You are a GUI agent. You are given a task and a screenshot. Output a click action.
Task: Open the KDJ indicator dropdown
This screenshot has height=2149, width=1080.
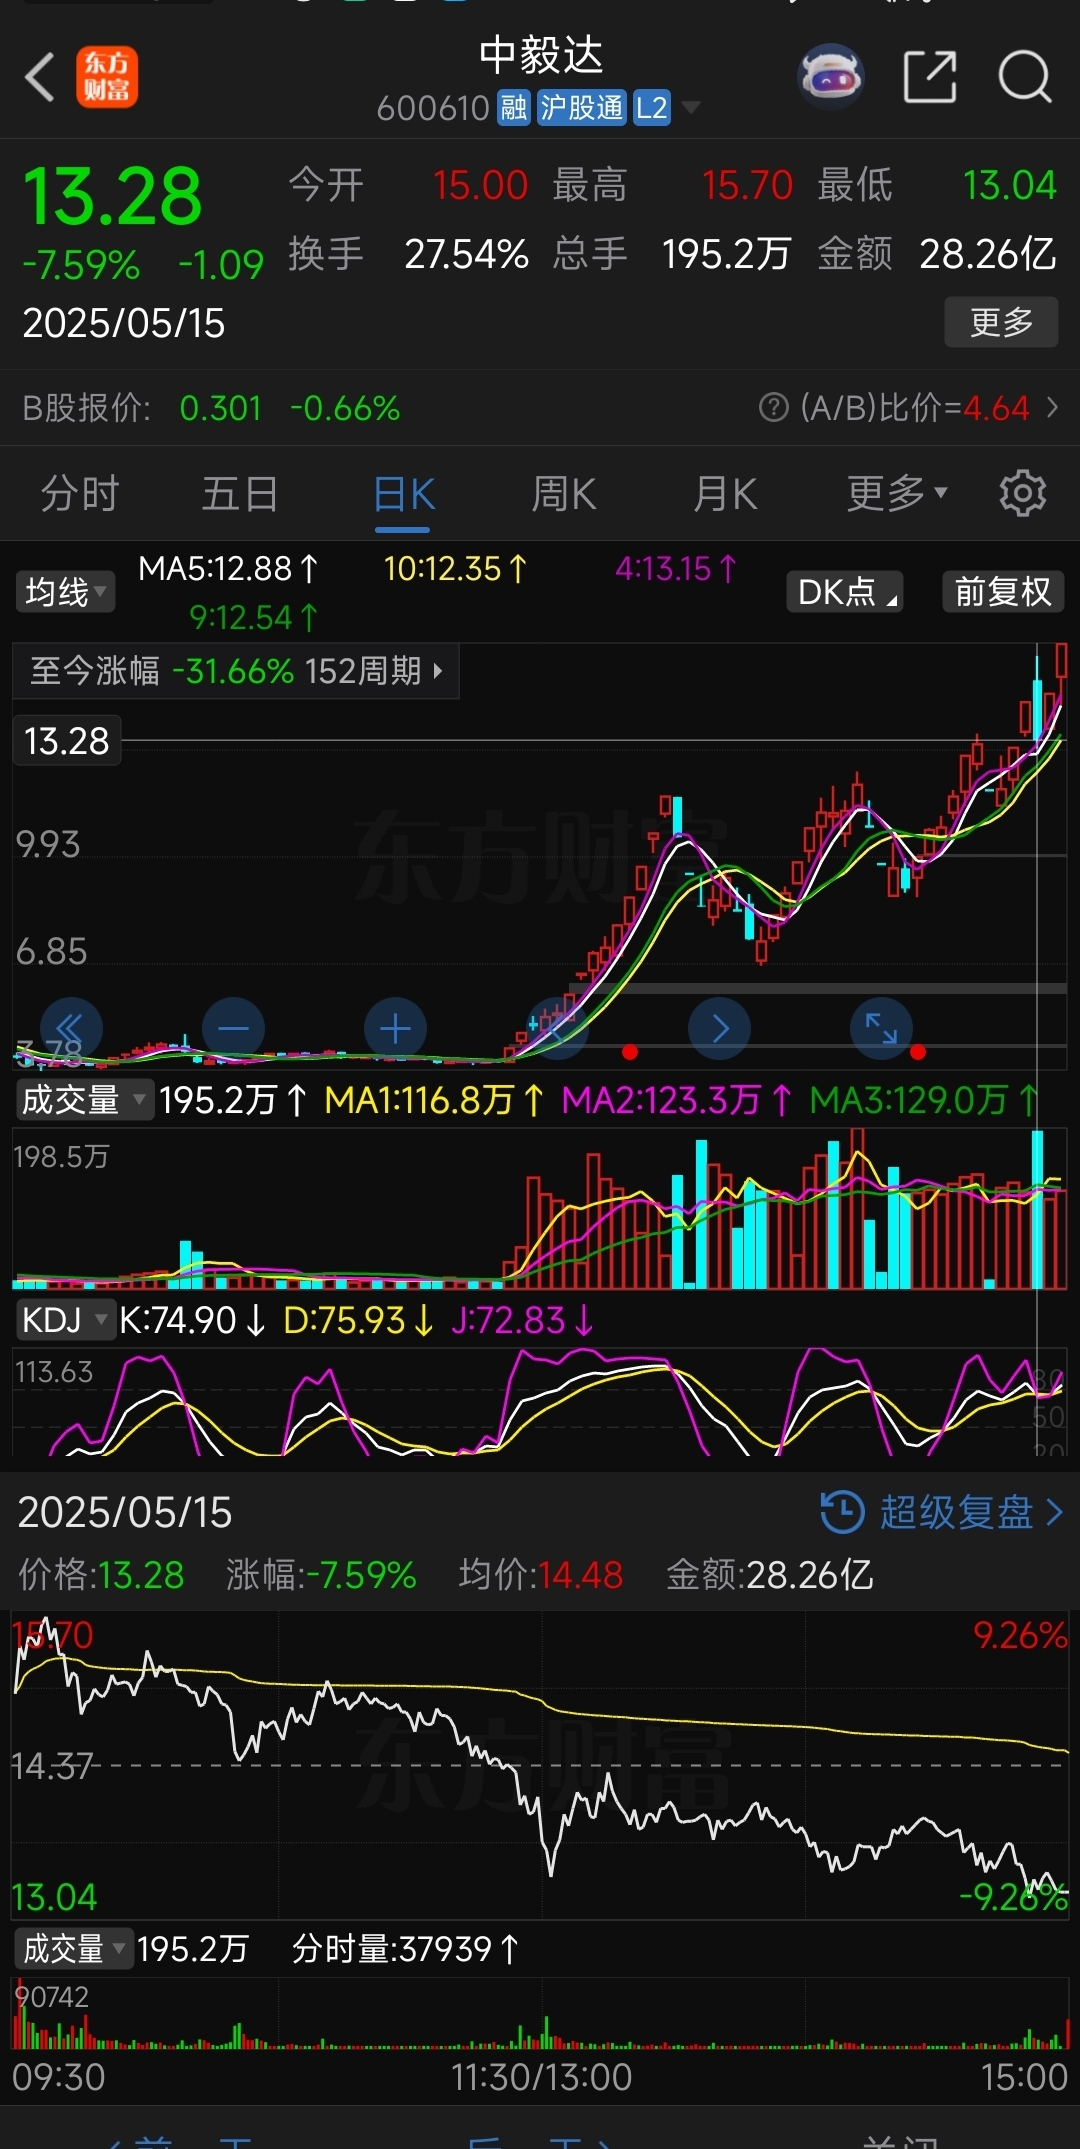pyautogui.click(x=64, y=1320)
